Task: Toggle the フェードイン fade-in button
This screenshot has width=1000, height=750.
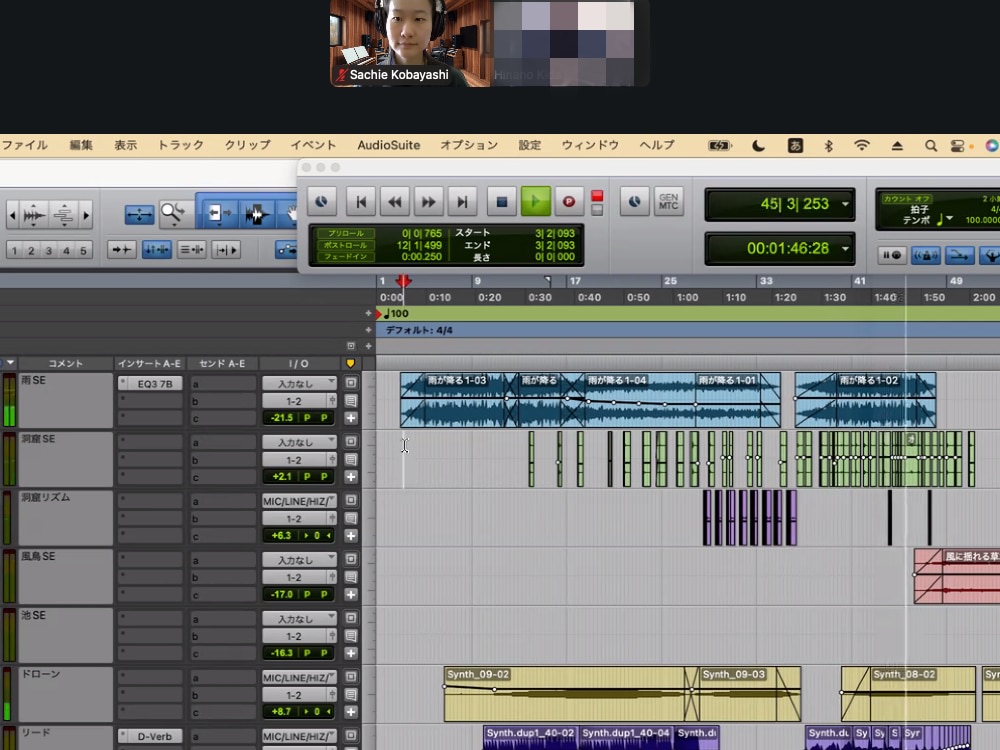Action: (345, 256)
